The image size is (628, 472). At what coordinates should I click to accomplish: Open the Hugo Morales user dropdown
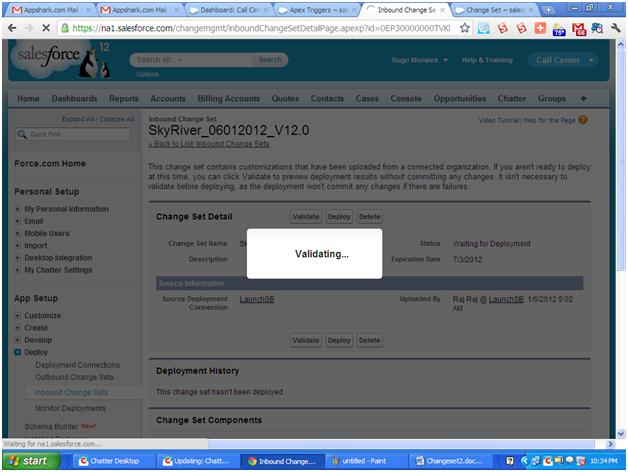(x=419, y=60)
